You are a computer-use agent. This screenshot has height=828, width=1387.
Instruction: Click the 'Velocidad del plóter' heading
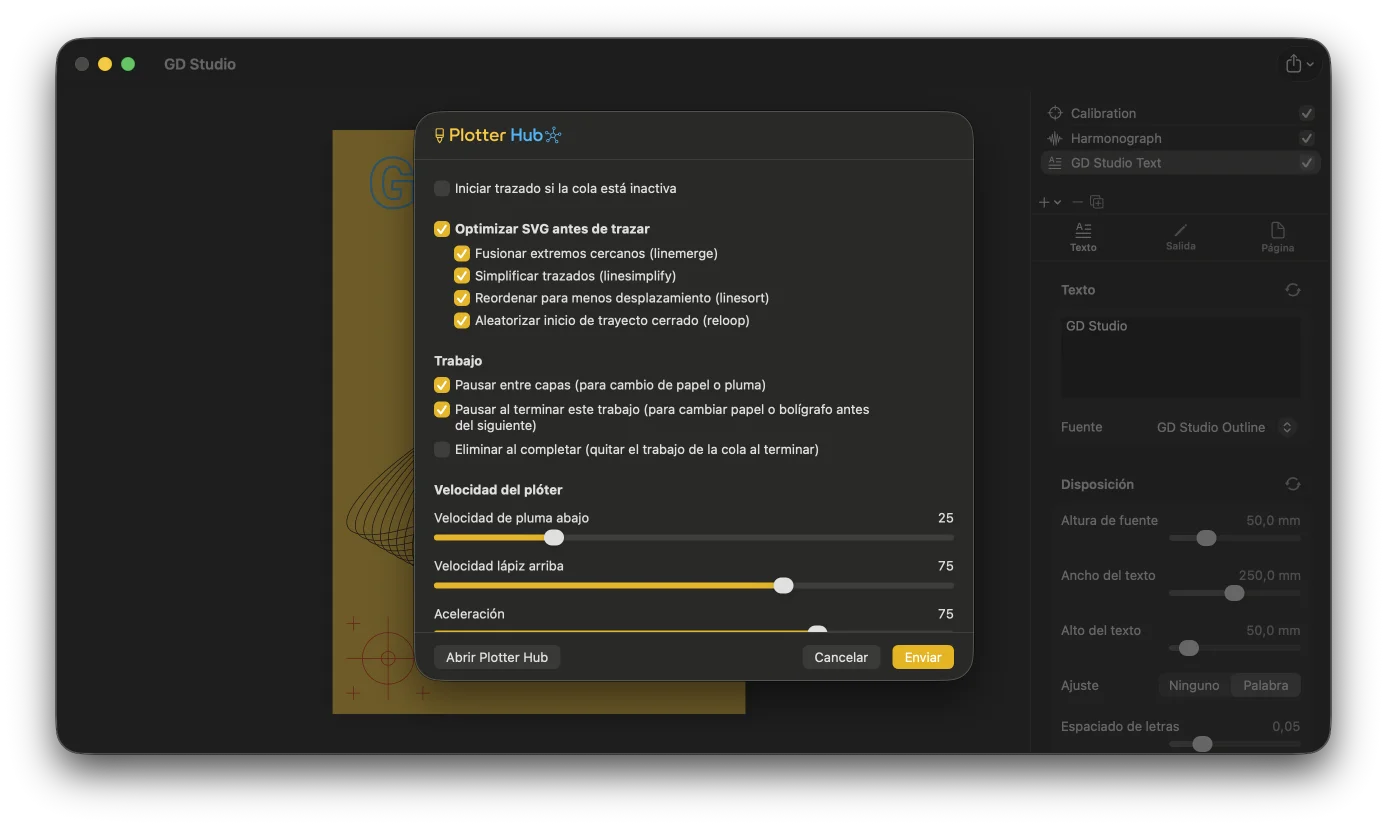click(x=498, y=490)
